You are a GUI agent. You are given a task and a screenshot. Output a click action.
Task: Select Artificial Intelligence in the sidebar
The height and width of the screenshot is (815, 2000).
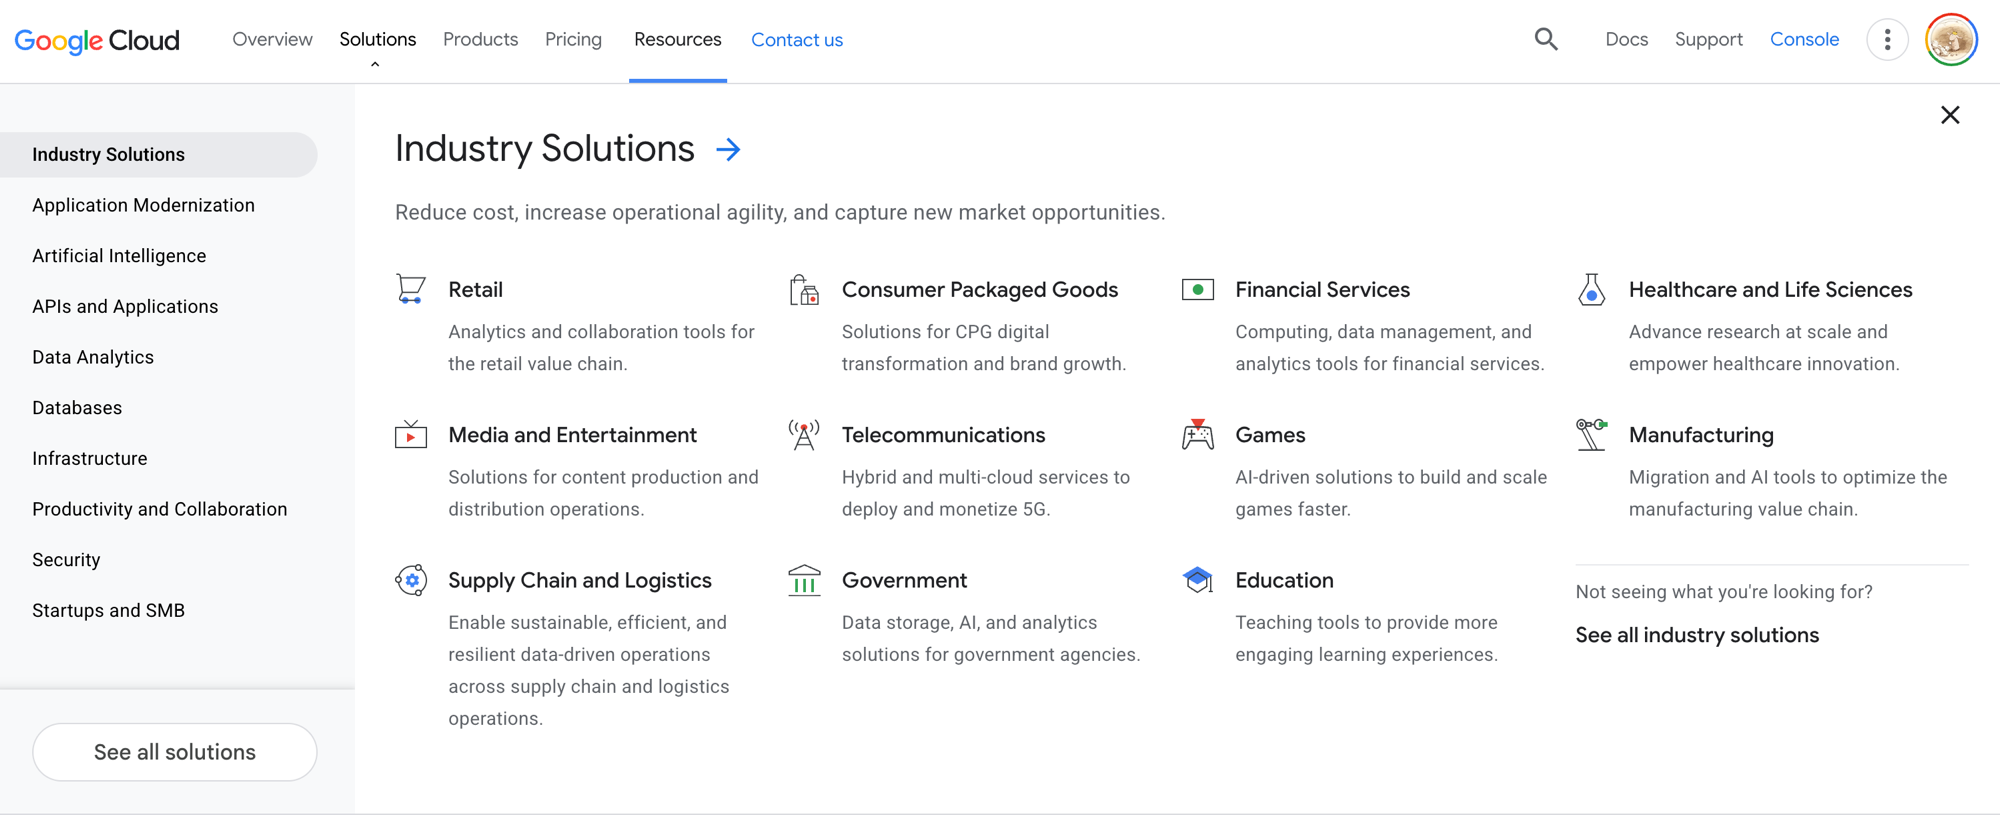(119, 256)
